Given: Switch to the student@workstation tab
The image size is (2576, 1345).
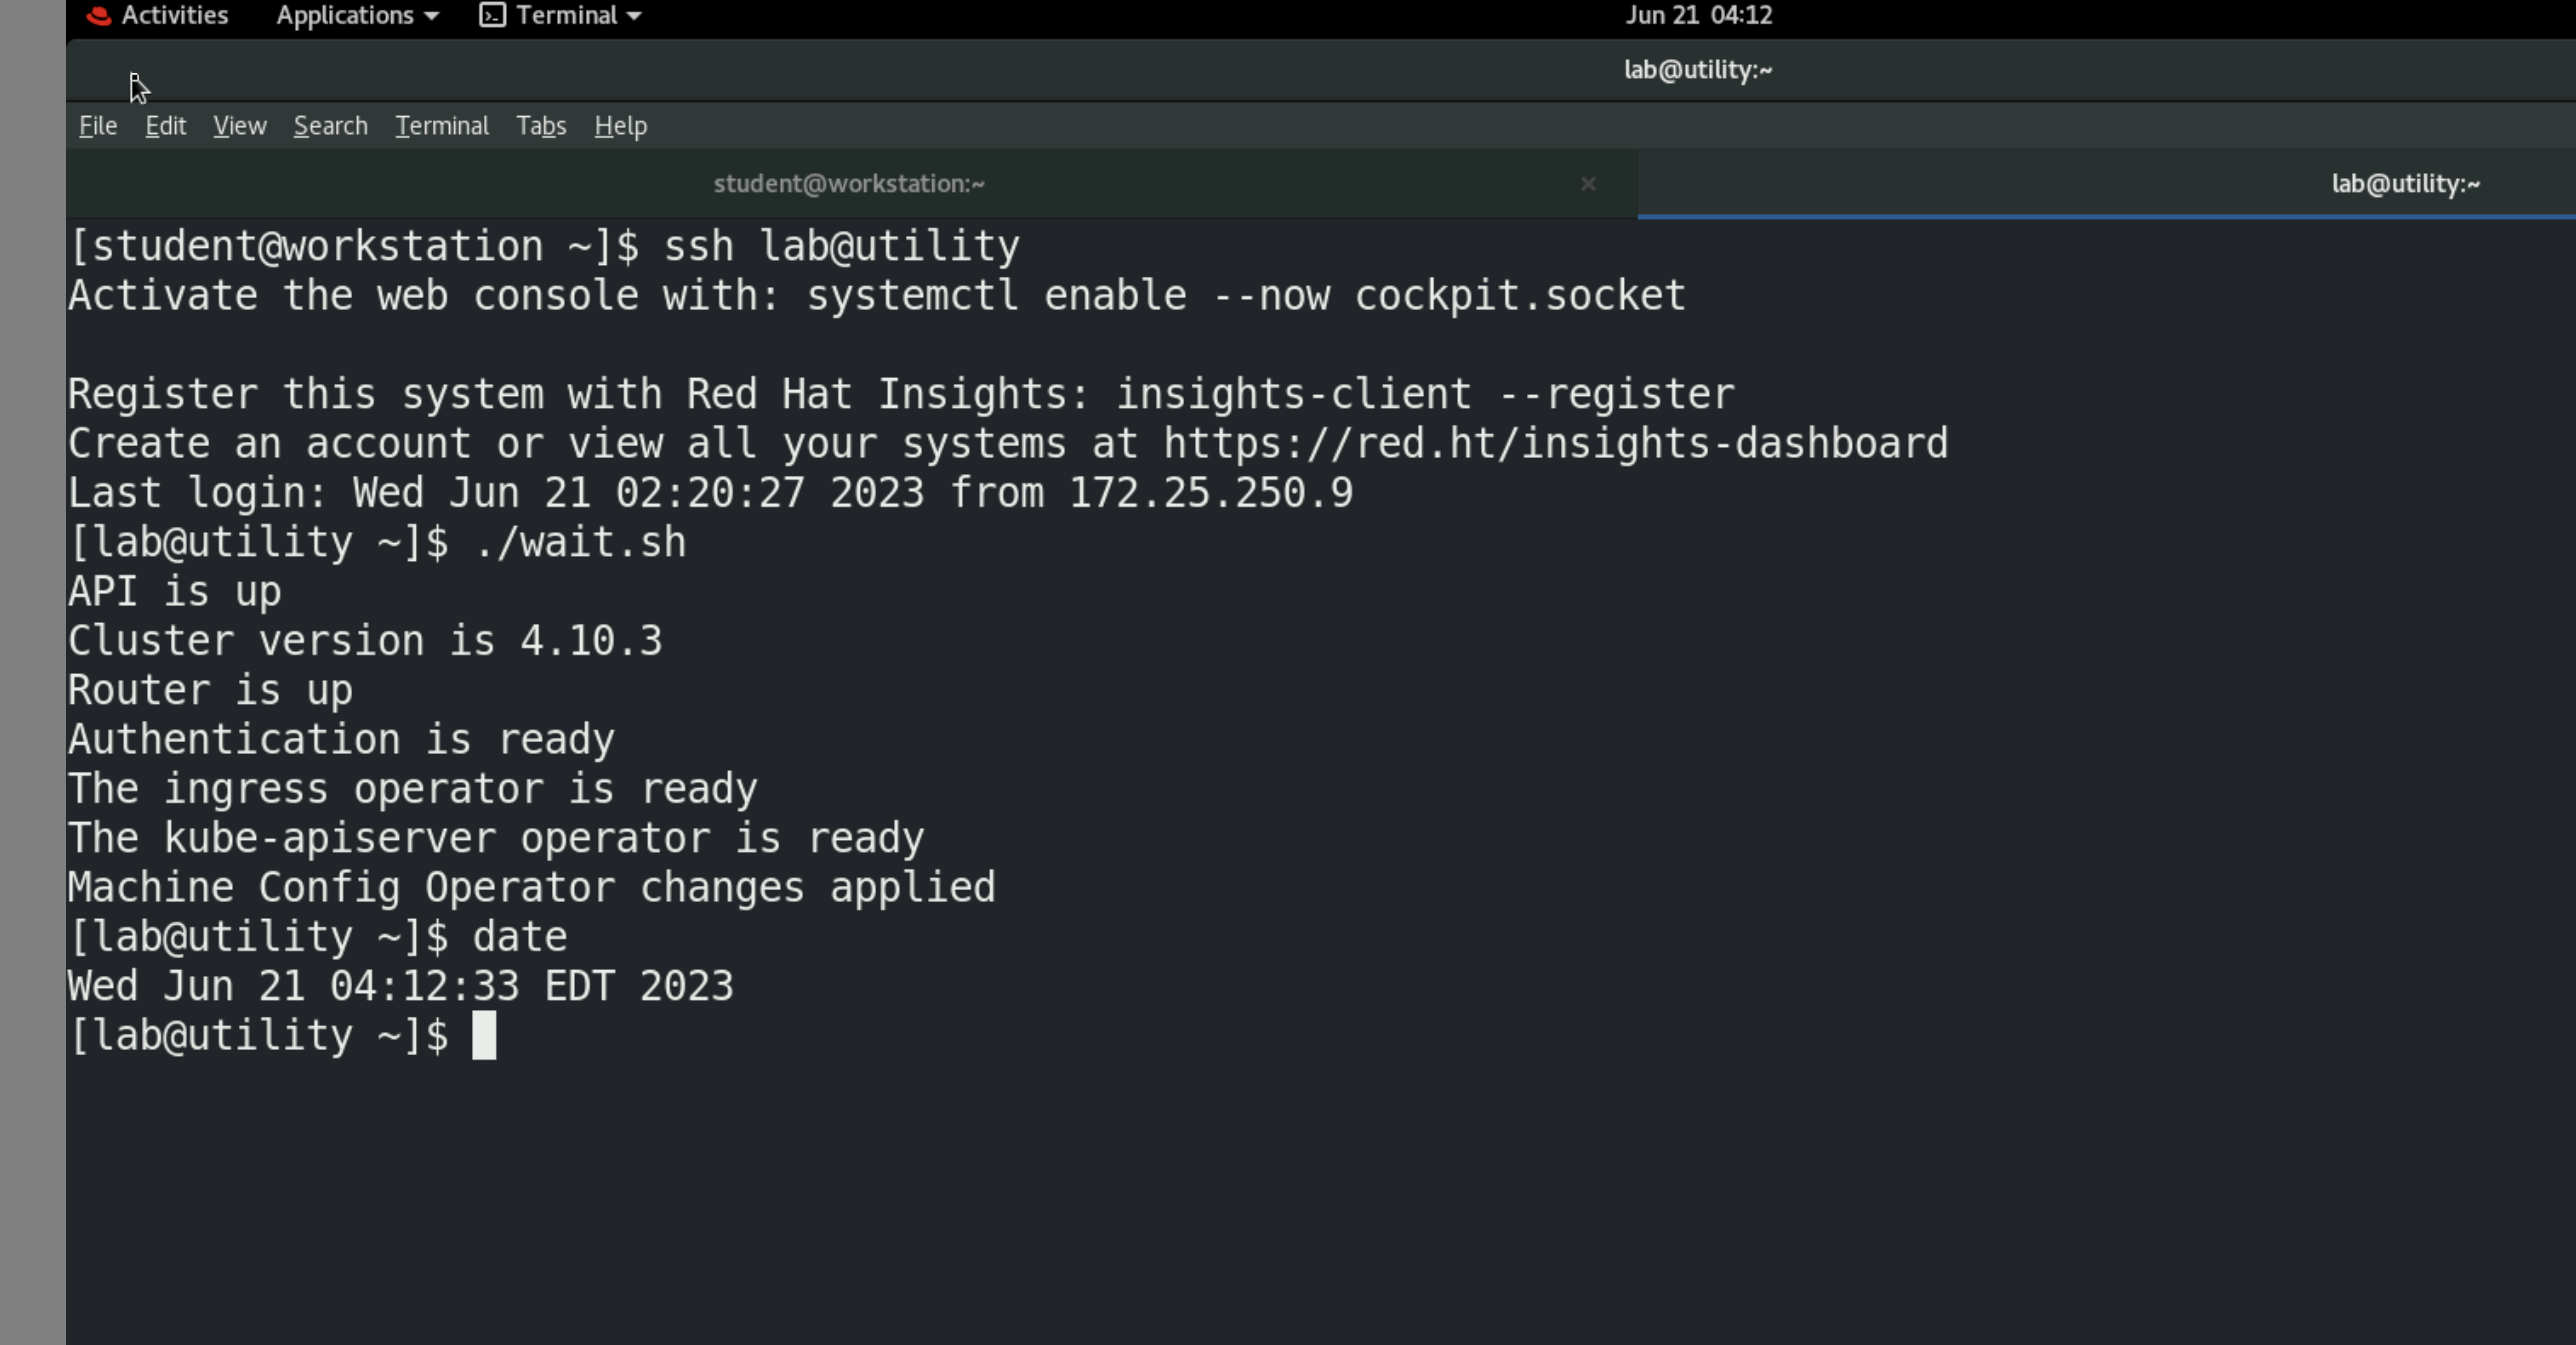Looking at the screenshot, I should tap(848, 184).
